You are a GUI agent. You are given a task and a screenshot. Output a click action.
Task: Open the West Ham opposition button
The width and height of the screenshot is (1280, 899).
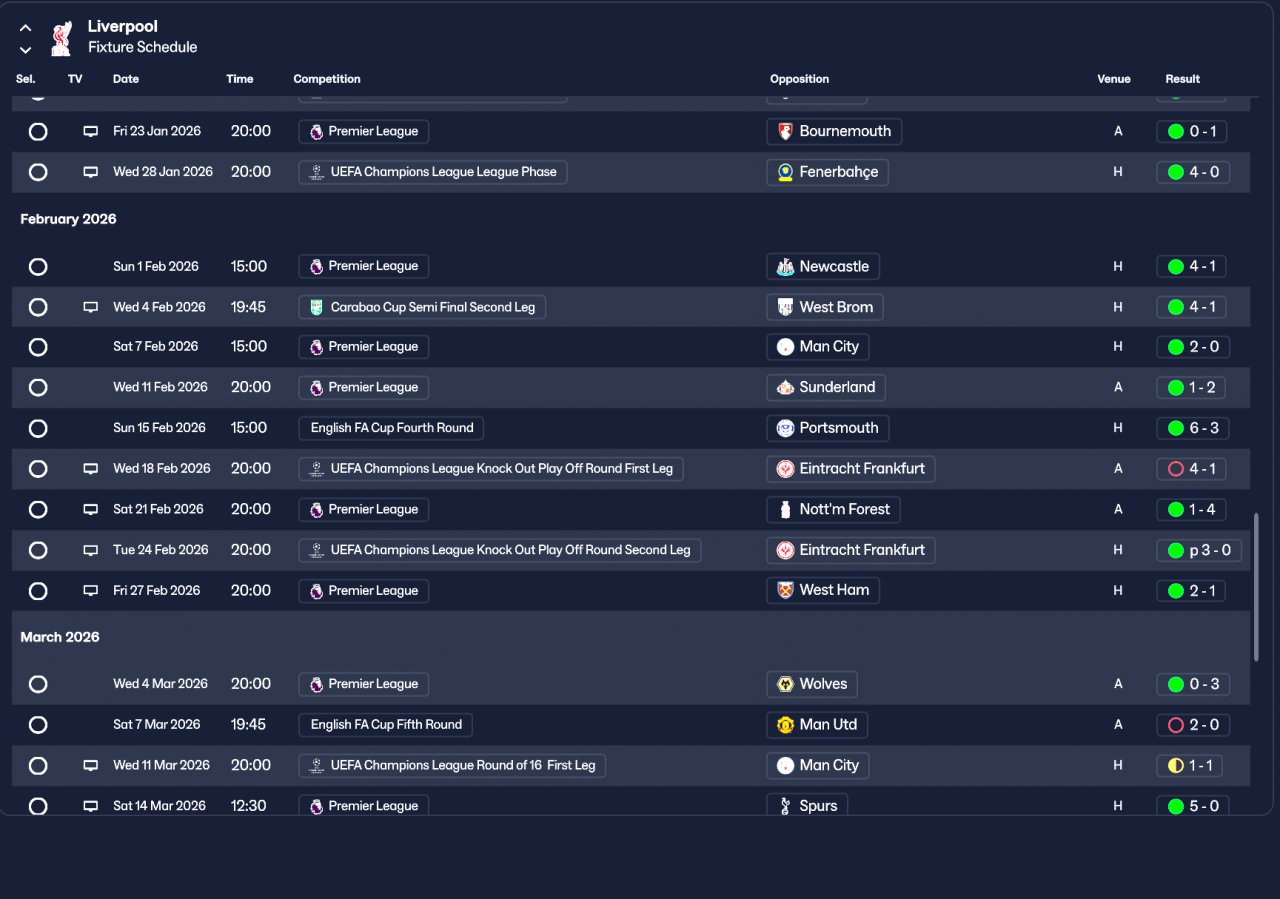point(824,590)
